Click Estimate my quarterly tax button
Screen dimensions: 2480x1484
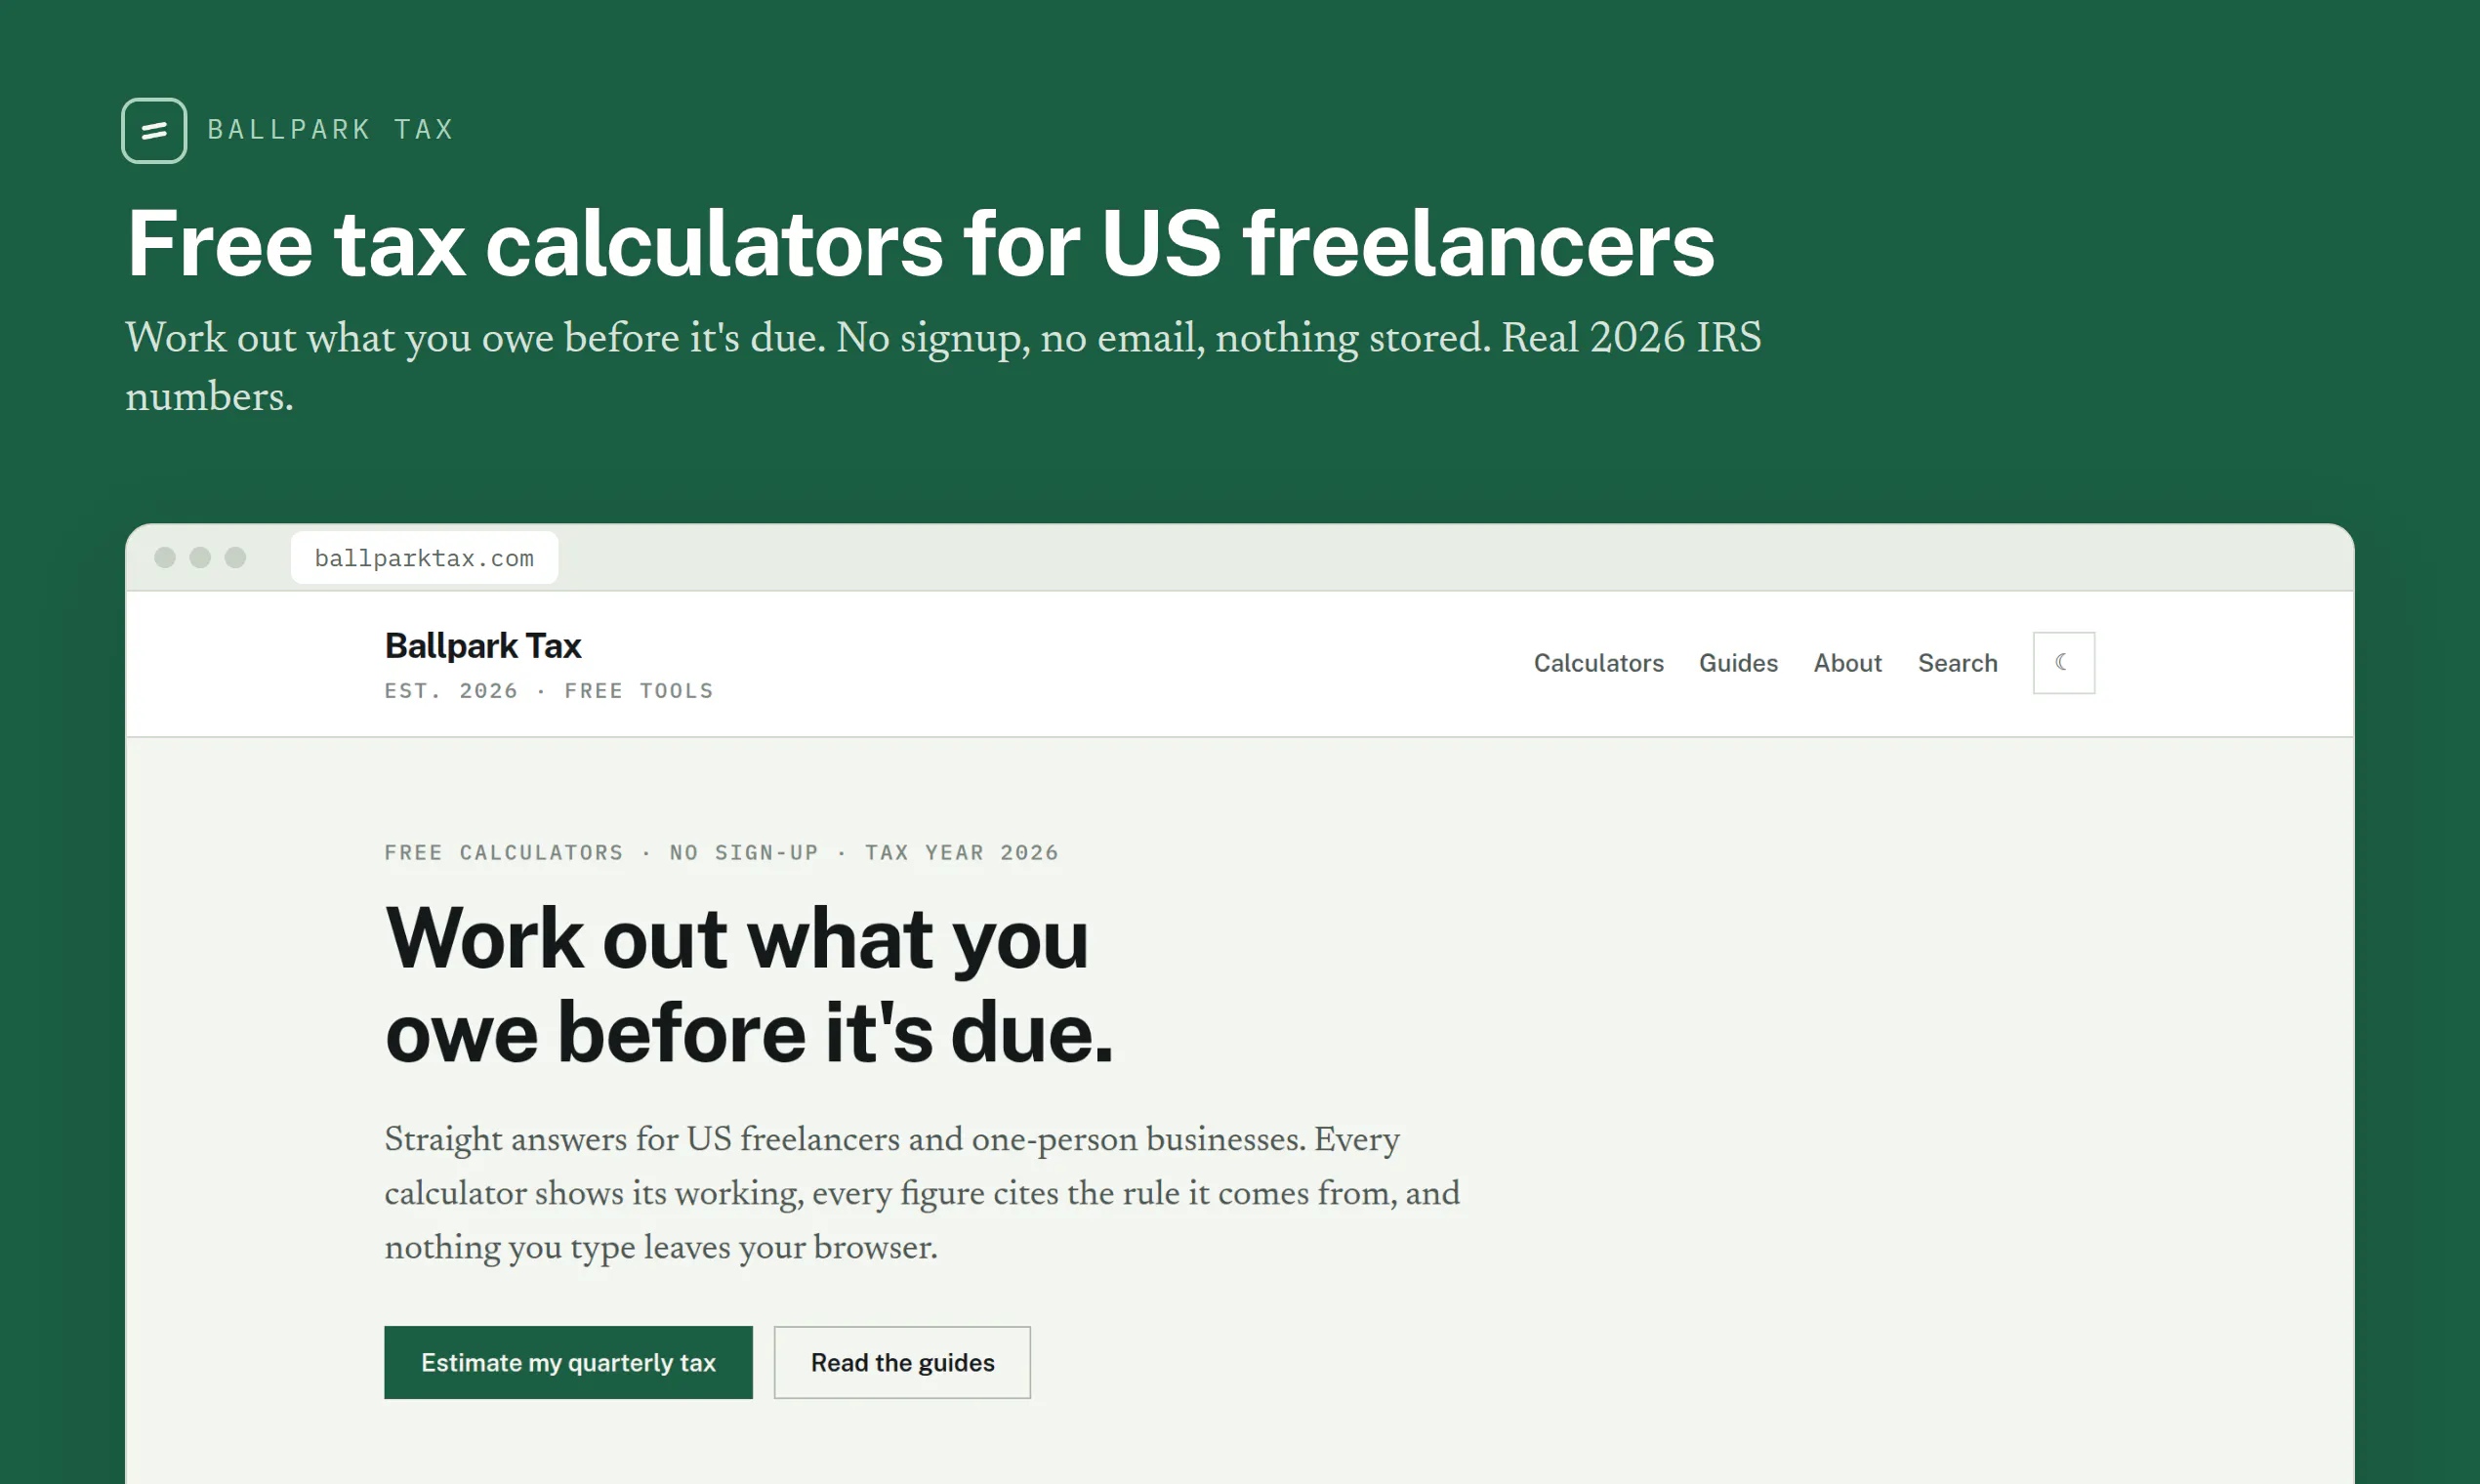pyautogui.click(x=568, y=1362)
